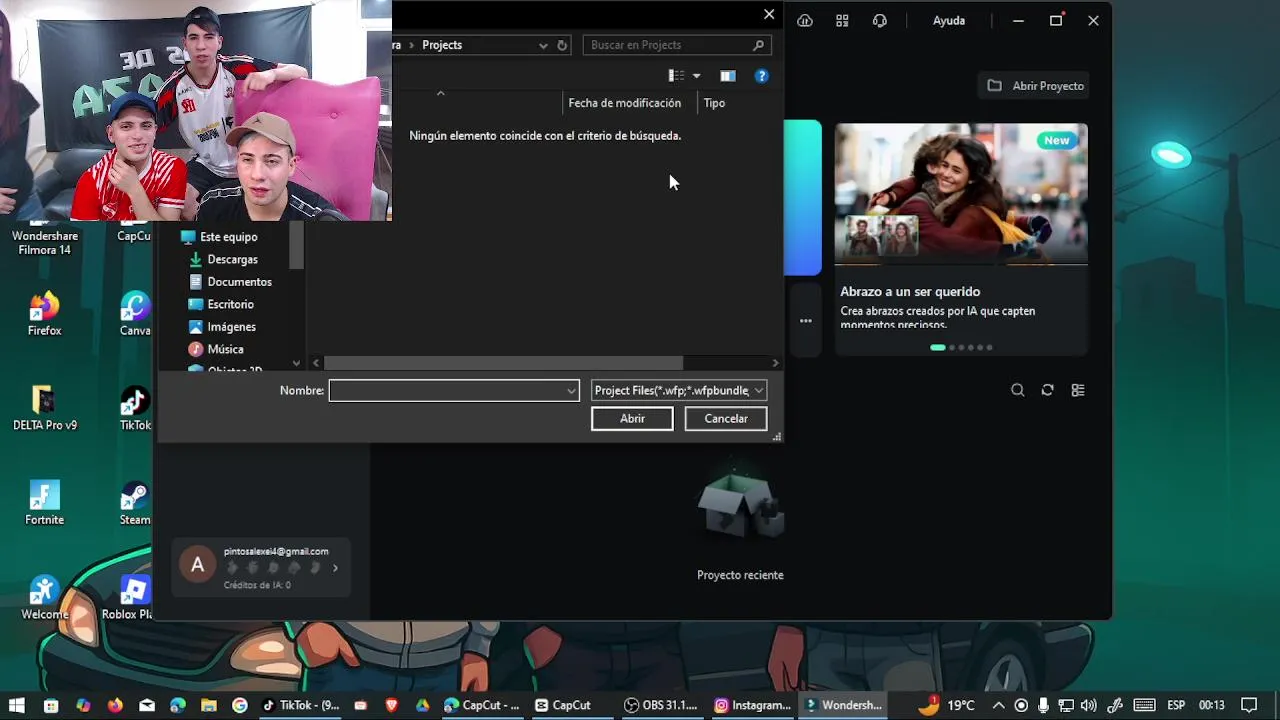
Task: Click the blue help icon in dialog
Action: coord(762,76)
